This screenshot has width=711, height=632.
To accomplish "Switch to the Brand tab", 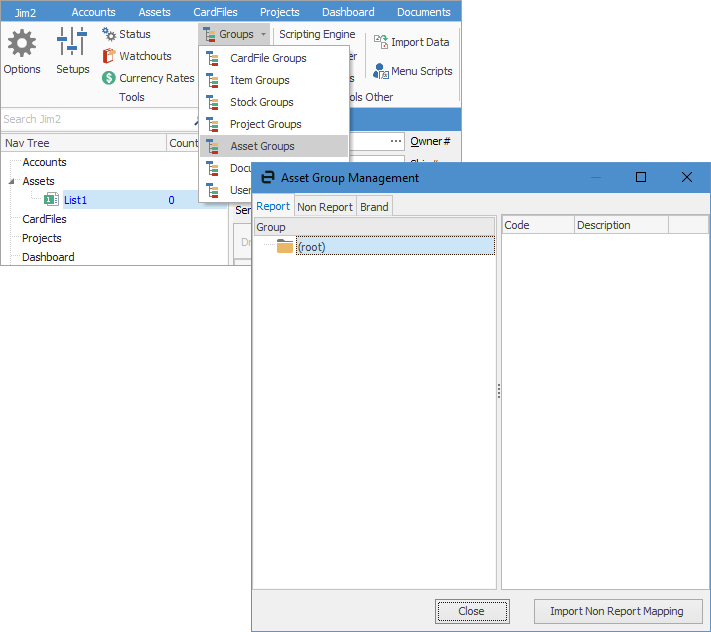I will pyautogui.click(x=374, y=207).
